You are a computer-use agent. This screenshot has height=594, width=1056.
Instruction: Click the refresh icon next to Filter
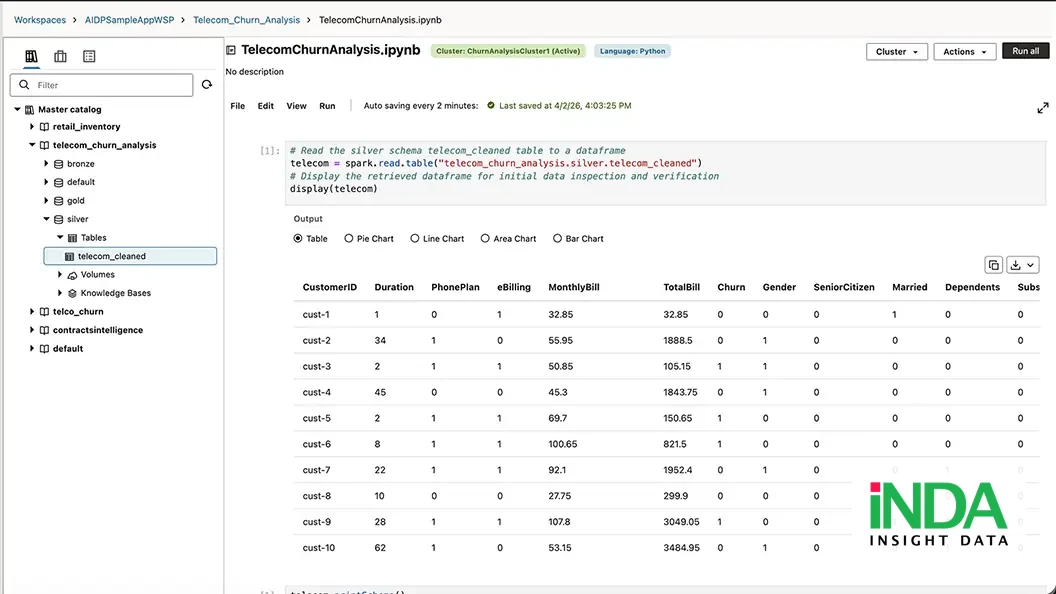point(207,85)
